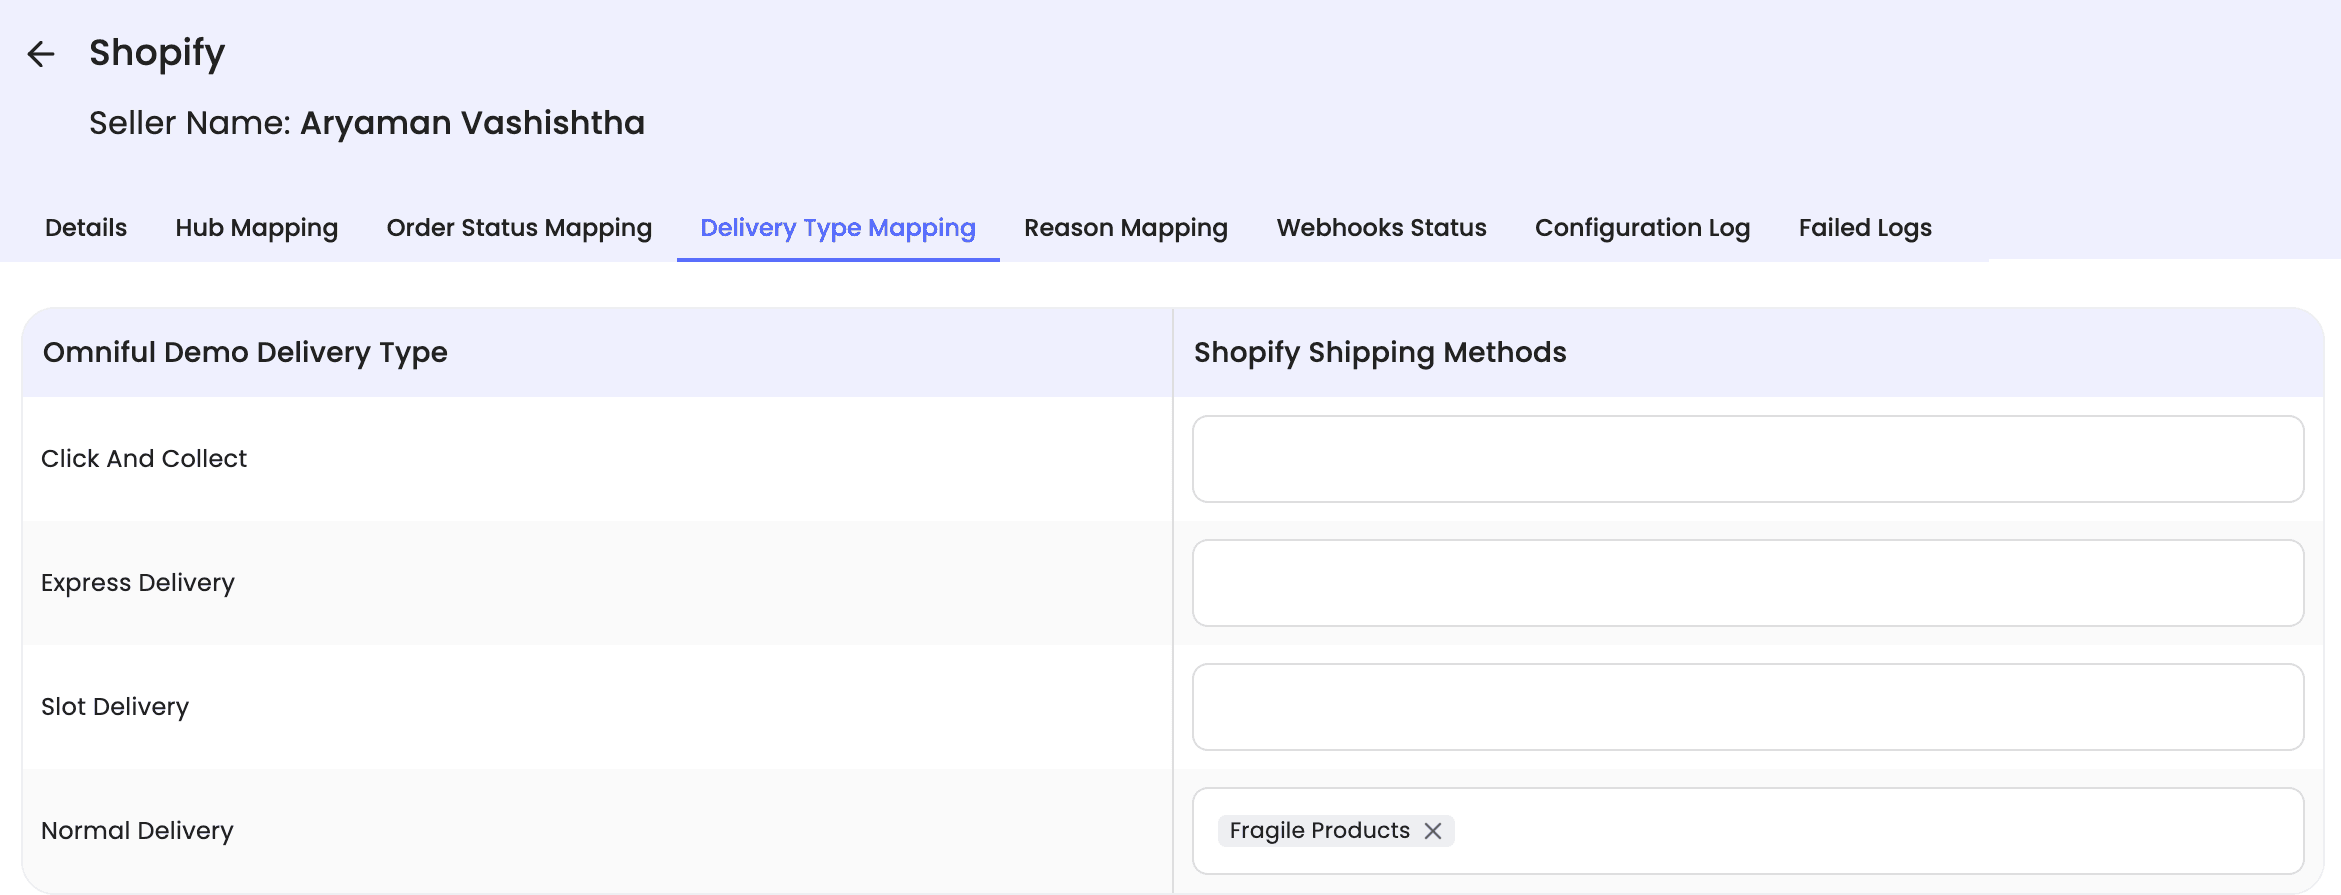Select the Delivery Type Mapping tab
2341x895 pixels.
(837, 228)
